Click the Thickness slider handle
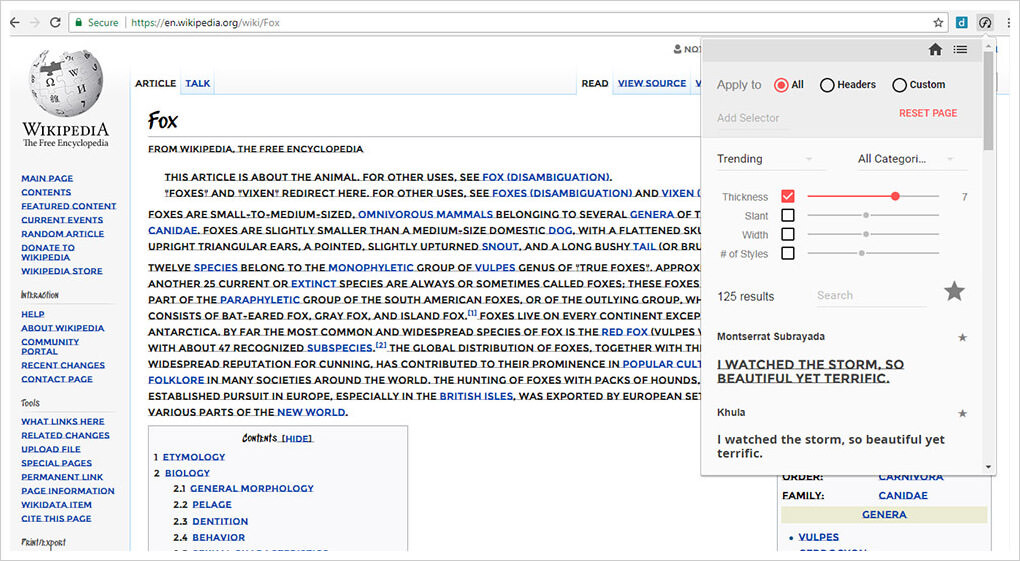The height and width of the screenshot is (561, 1020). pyautogui.click(x=895, y=197)
